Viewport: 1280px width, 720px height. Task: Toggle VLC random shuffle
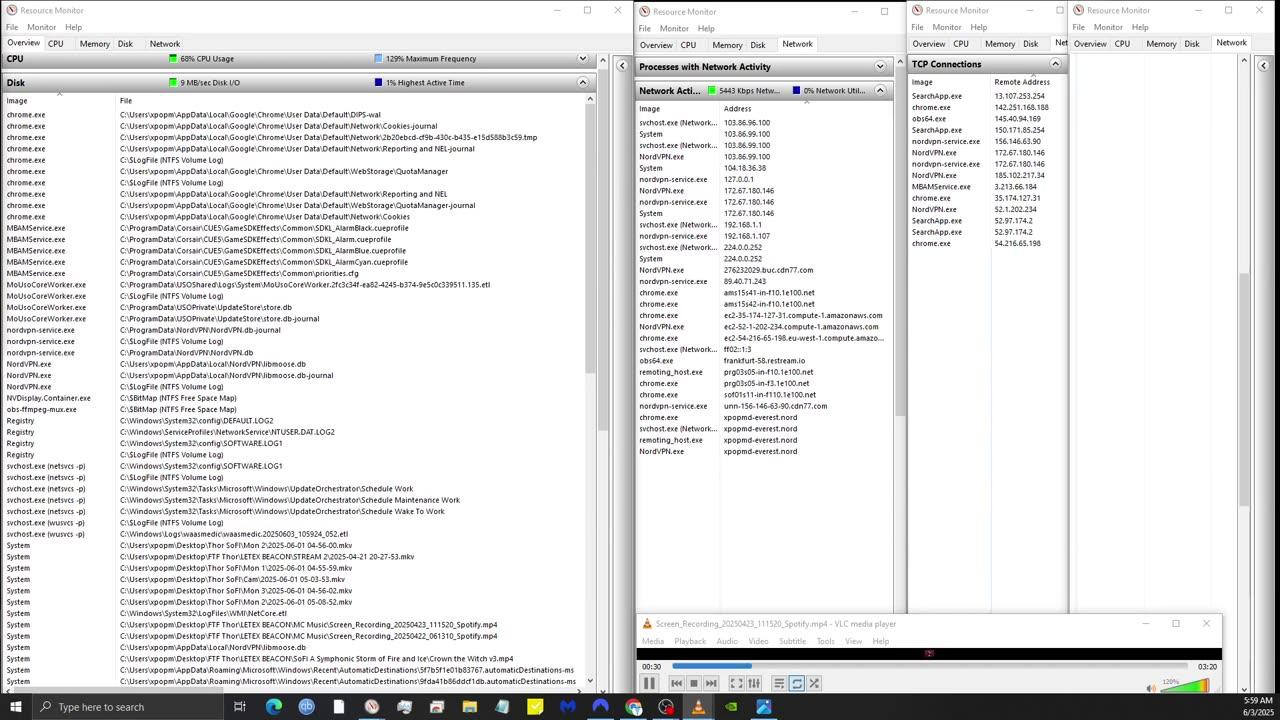814,684
